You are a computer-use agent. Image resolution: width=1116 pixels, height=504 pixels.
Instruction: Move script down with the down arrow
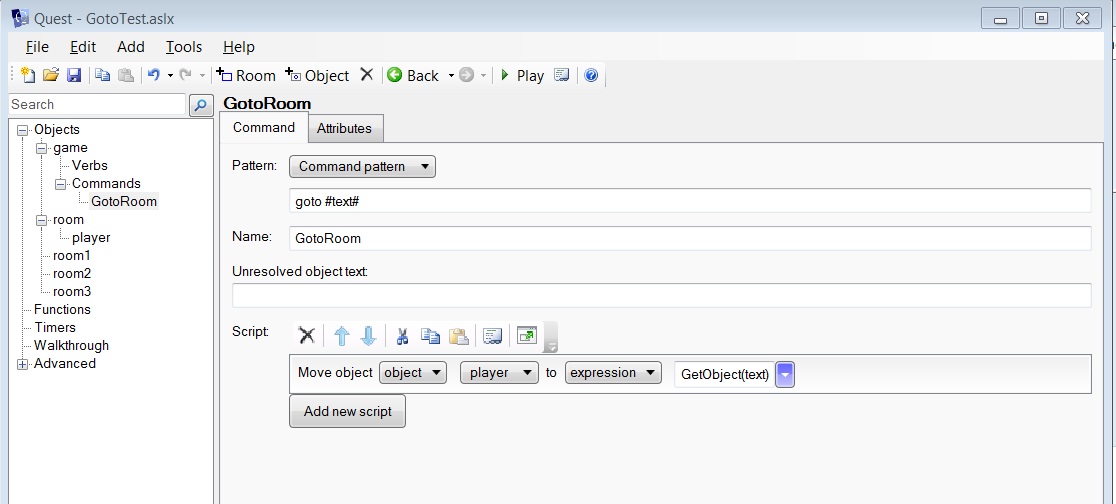(367, 336)
